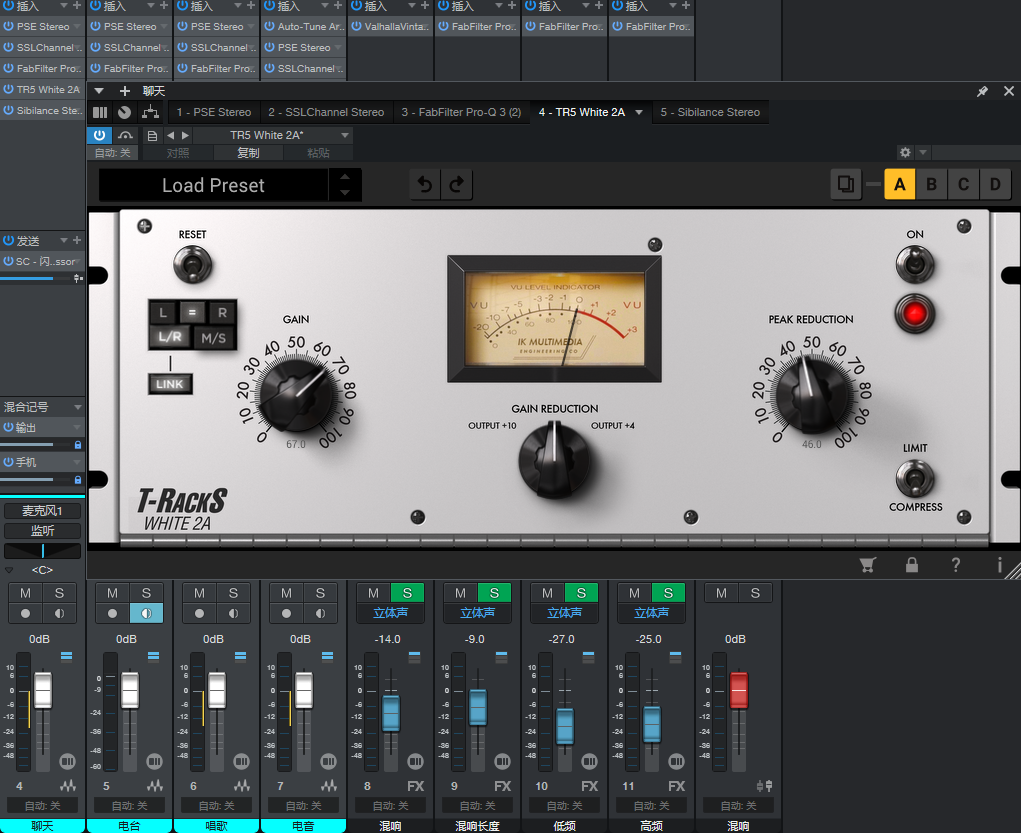The image size is (1021, 833).
Task: Flip the LIMIT/COMPRESS switch
Action: click(x=915, y=478)
